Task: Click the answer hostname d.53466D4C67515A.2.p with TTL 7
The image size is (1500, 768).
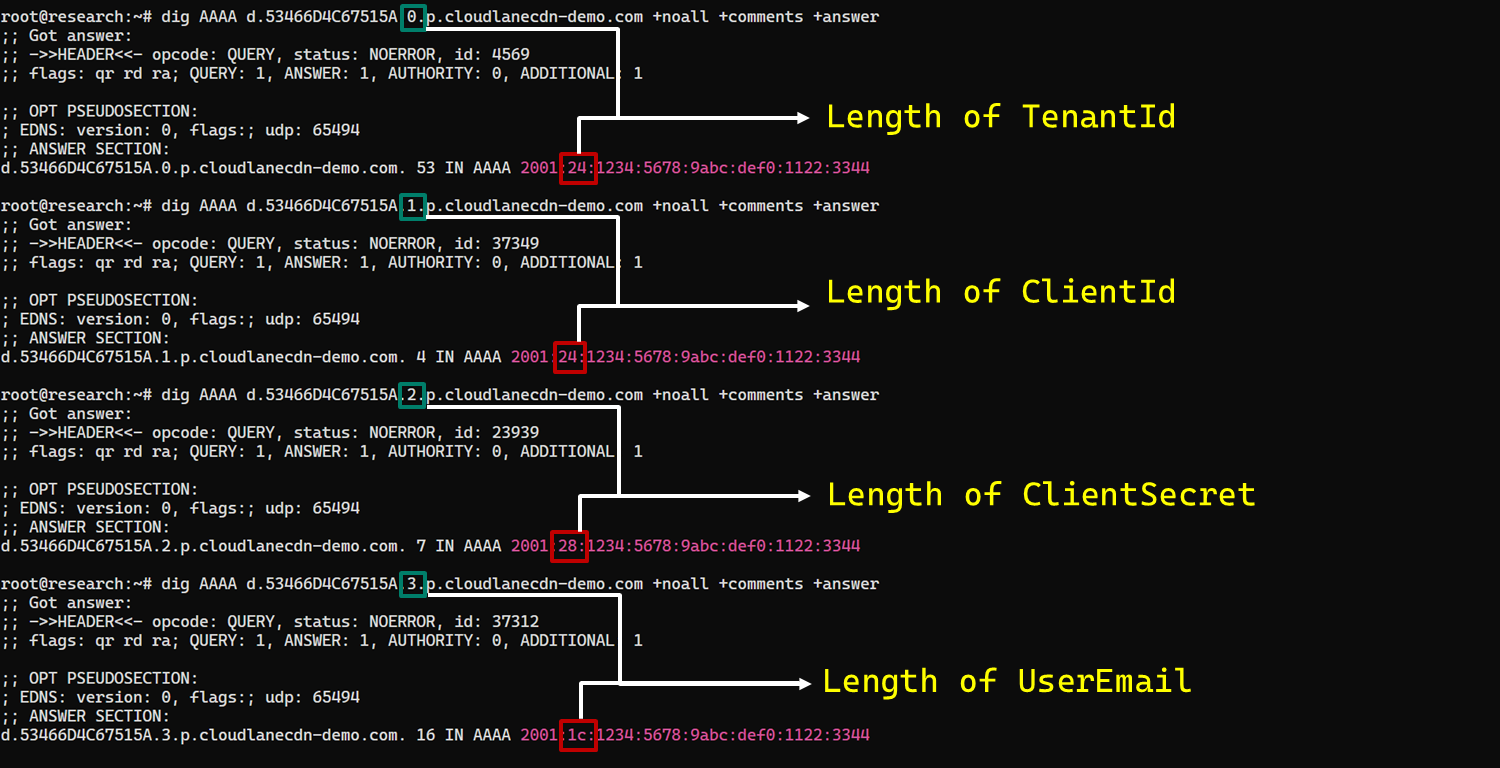Action: (204, 546)
